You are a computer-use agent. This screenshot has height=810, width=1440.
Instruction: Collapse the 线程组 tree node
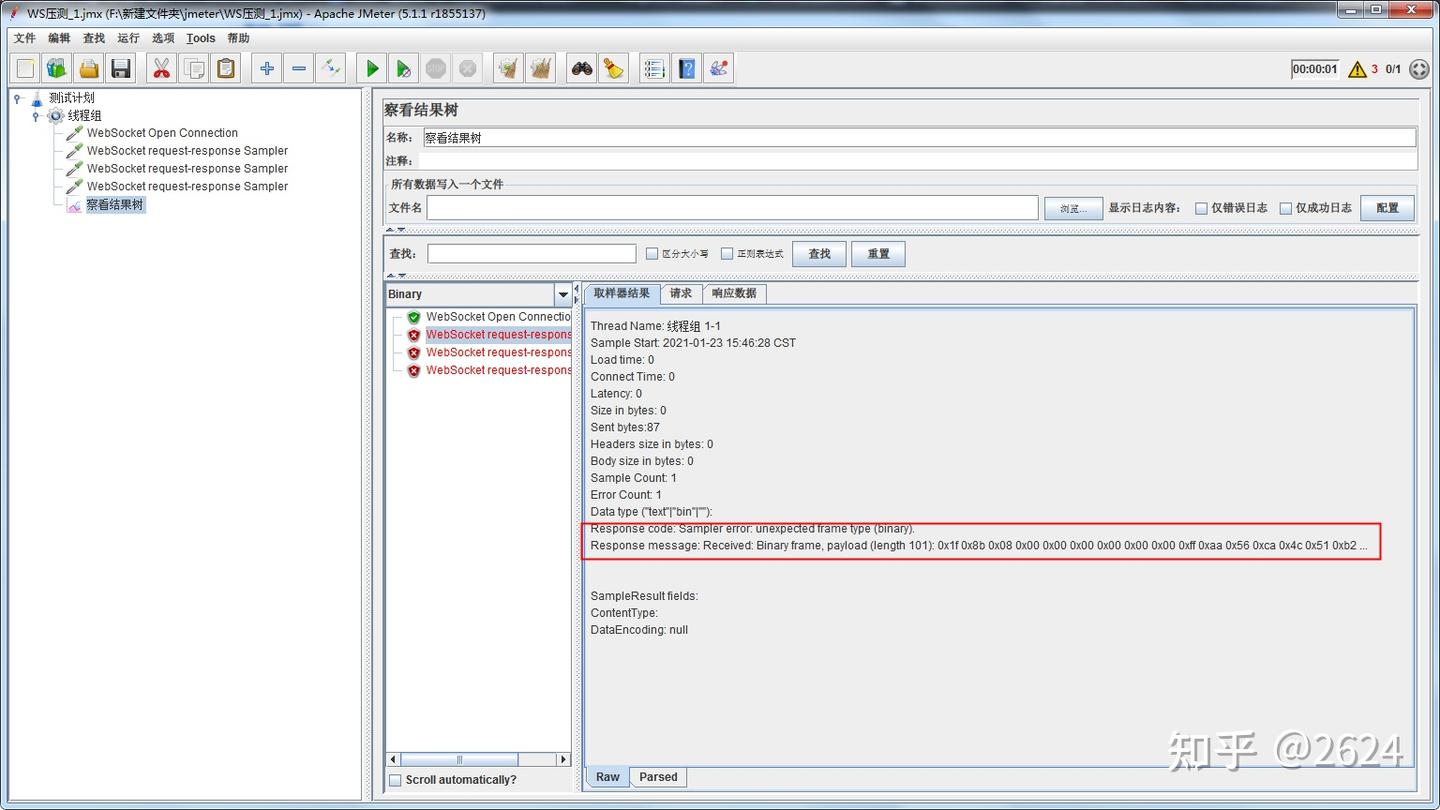[35, 116]
